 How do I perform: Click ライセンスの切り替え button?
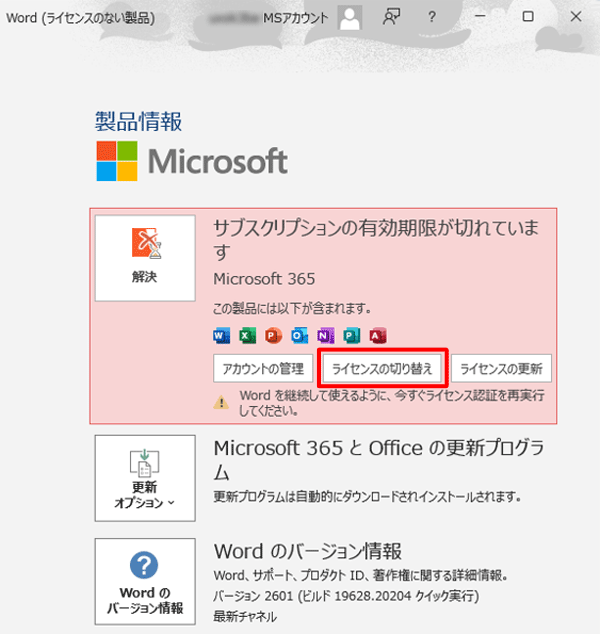click(x=382, y=369)
